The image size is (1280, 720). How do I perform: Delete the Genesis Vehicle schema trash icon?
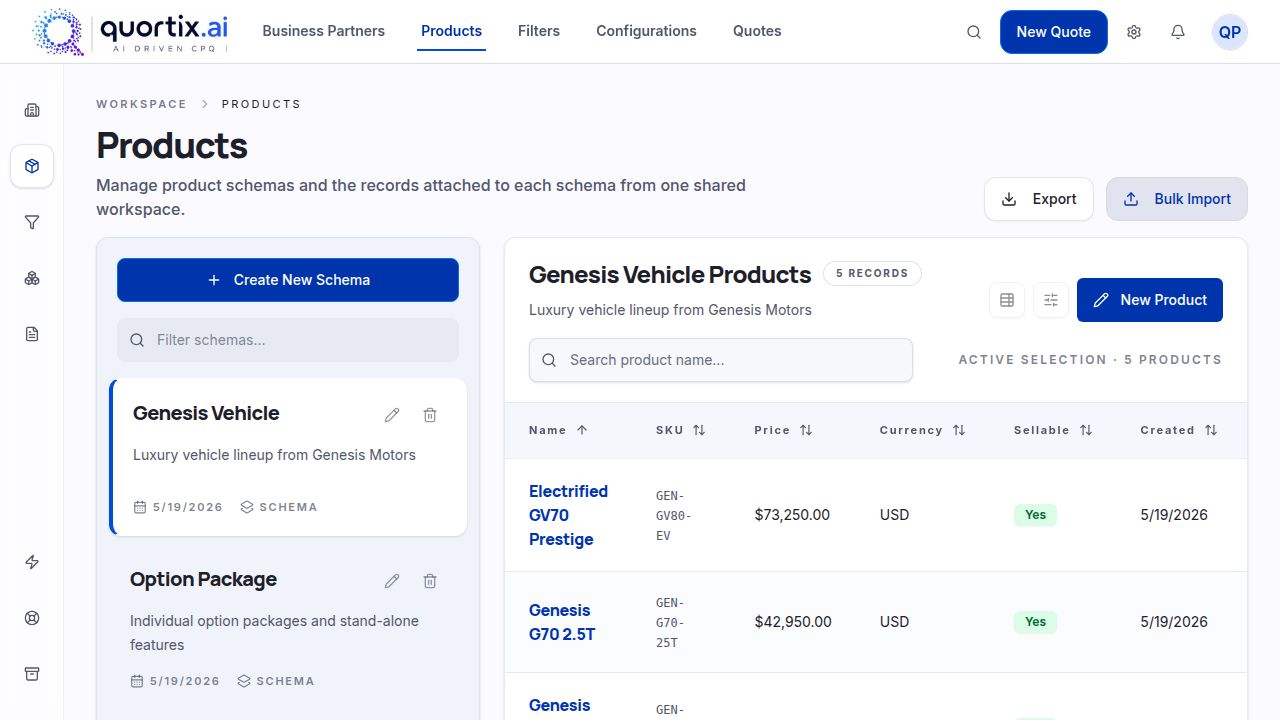coord(430,415)
